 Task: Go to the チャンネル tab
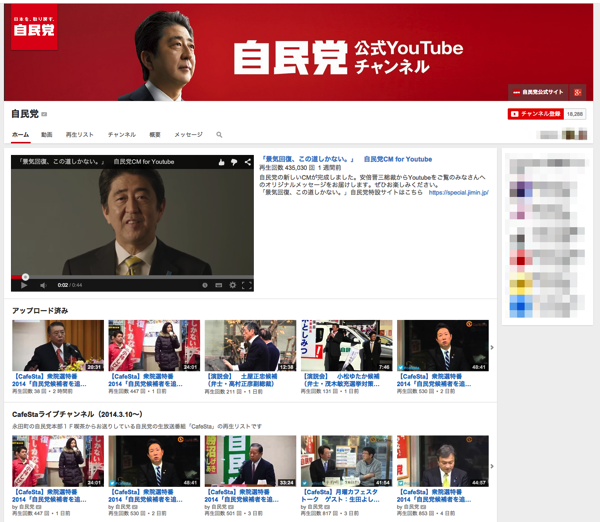[122, 135]
